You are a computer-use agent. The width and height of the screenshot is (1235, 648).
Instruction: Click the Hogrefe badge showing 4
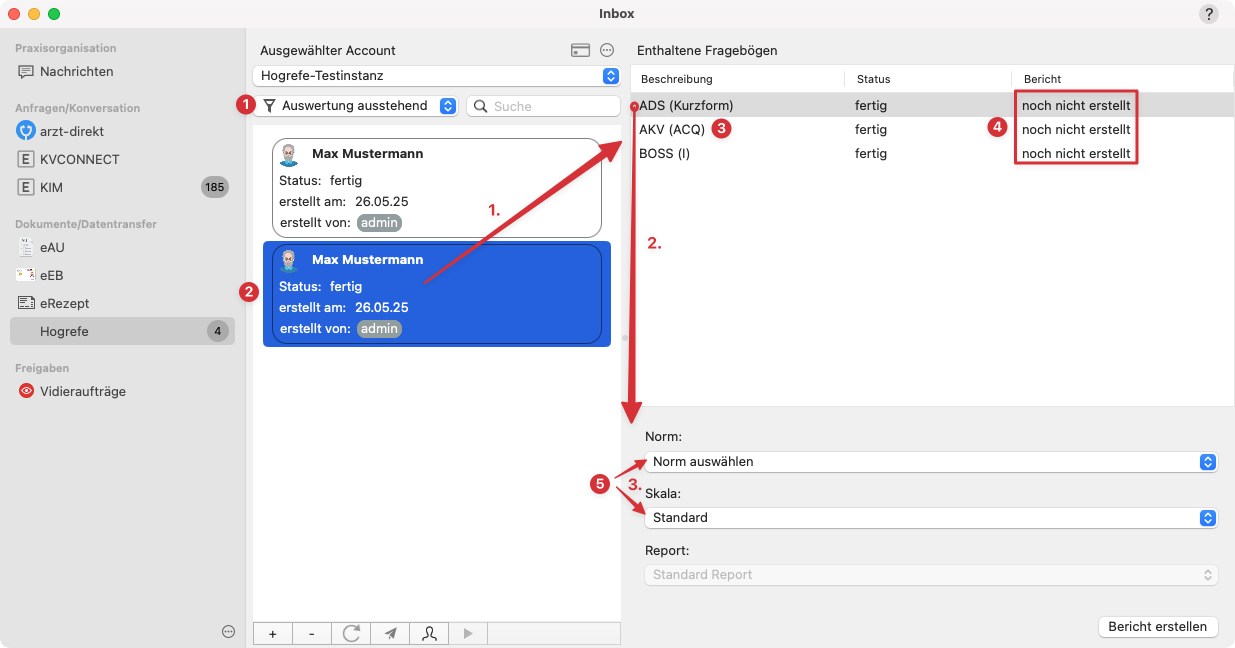point(217,331)
